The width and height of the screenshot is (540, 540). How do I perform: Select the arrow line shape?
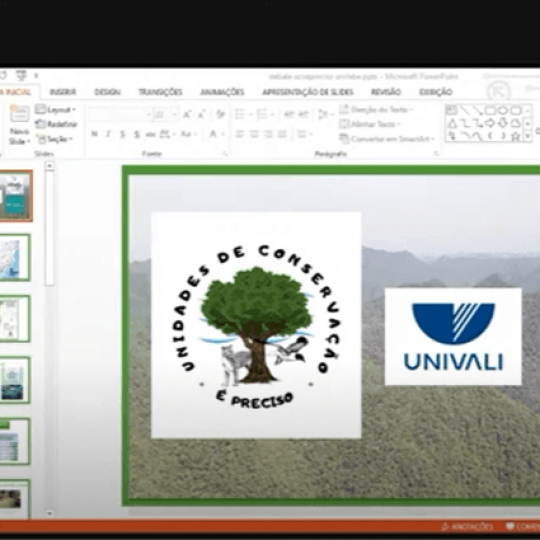477,111
